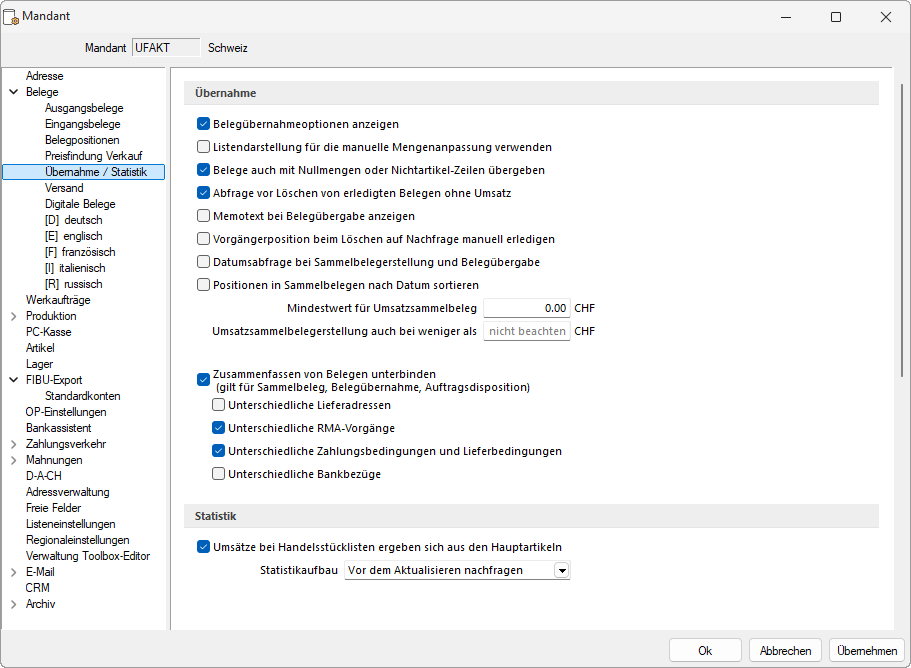Open the Statistikaufbau dropdown

[x=561, y=570]
